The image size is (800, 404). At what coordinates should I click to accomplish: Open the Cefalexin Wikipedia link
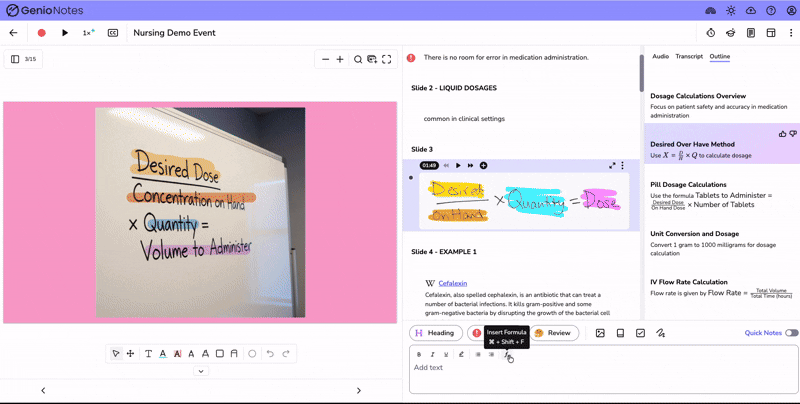[453, 283]
